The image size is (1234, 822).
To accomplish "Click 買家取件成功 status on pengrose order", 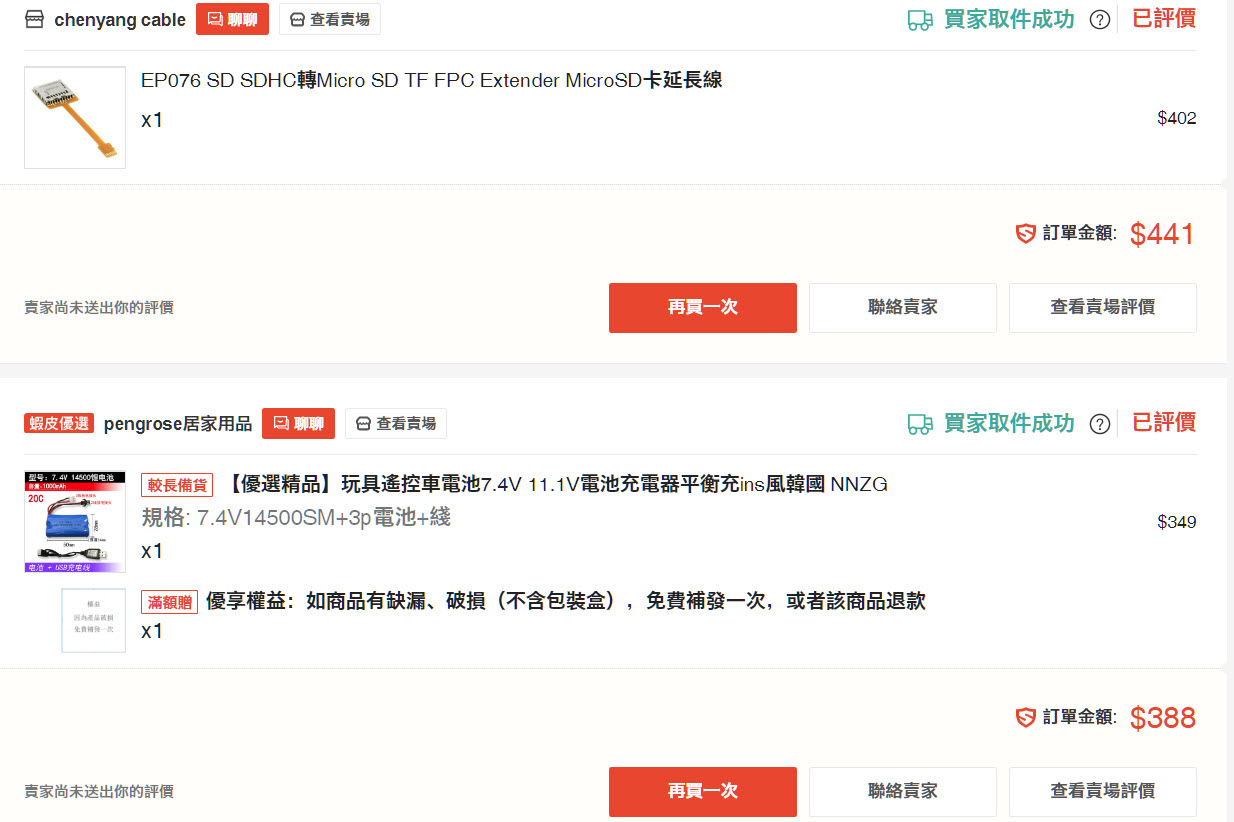I will tap(1009, 423).
